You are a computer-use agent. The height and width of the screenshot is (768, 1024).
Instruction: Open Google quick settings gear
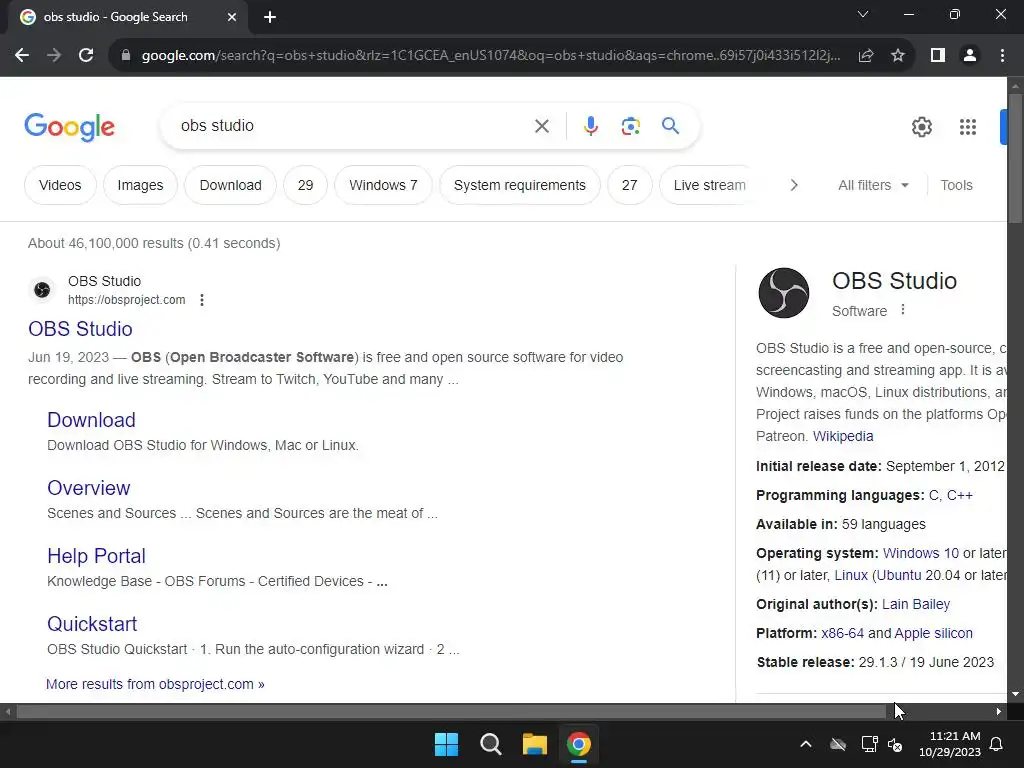click(x=921, y=127)
